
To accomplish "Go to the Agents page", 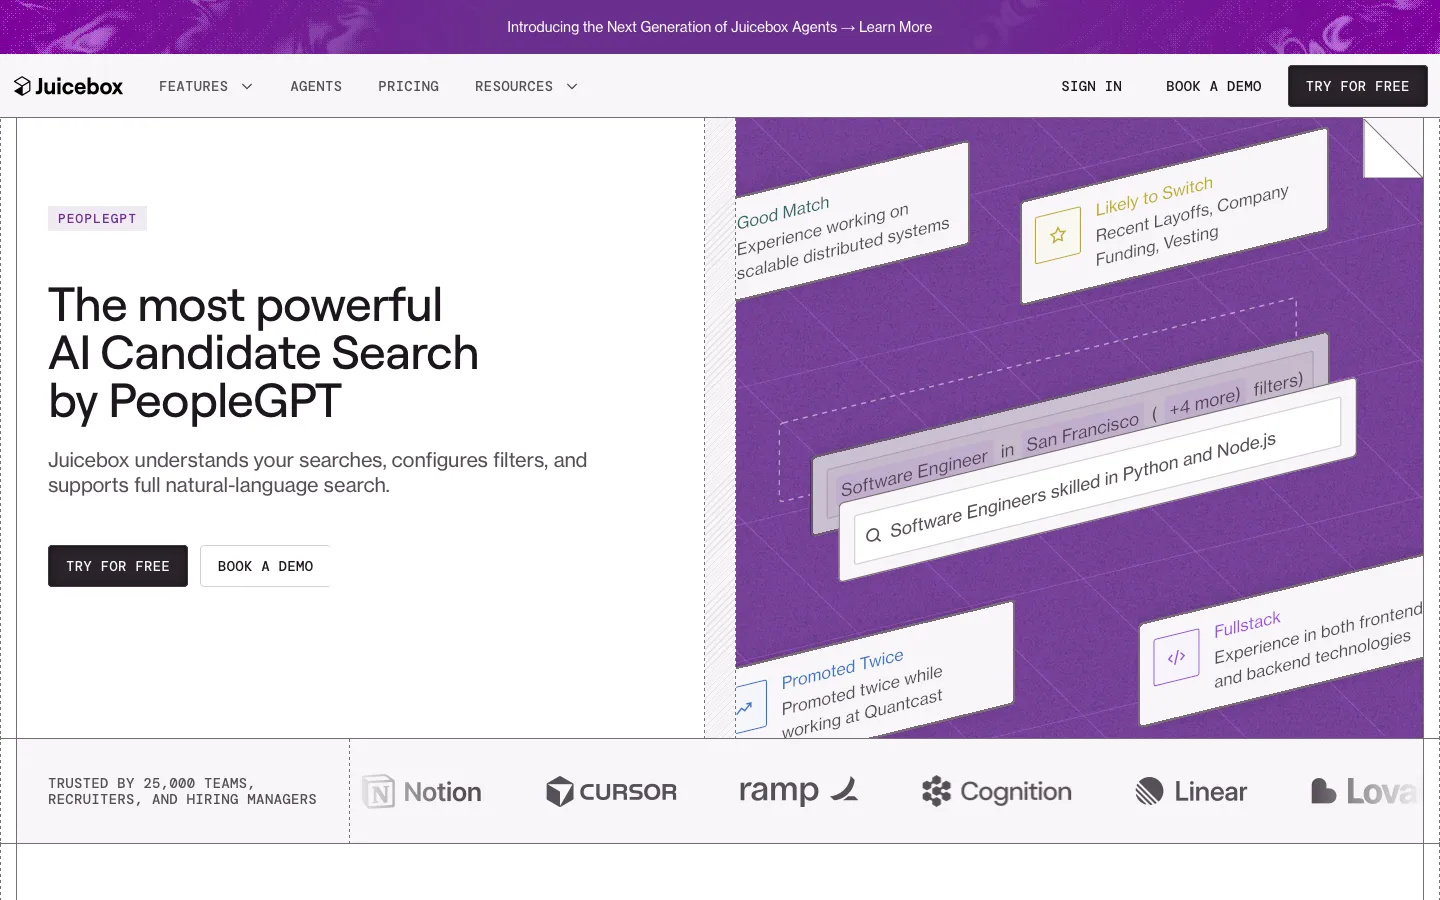I will click(x=316, y=86).
